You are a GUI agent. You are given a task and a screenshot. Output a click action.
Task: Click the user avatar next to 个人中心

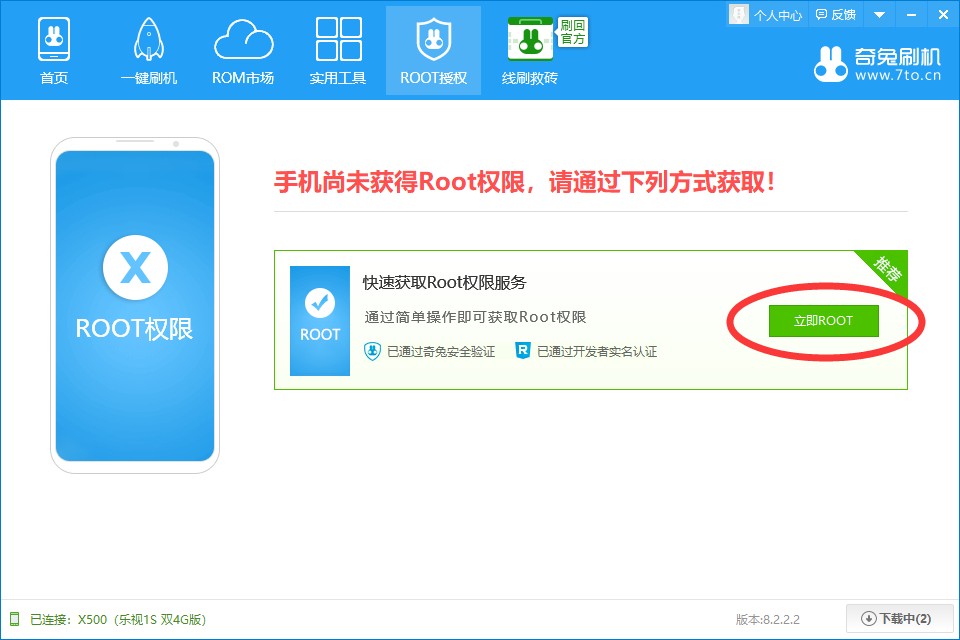[738, 15]
